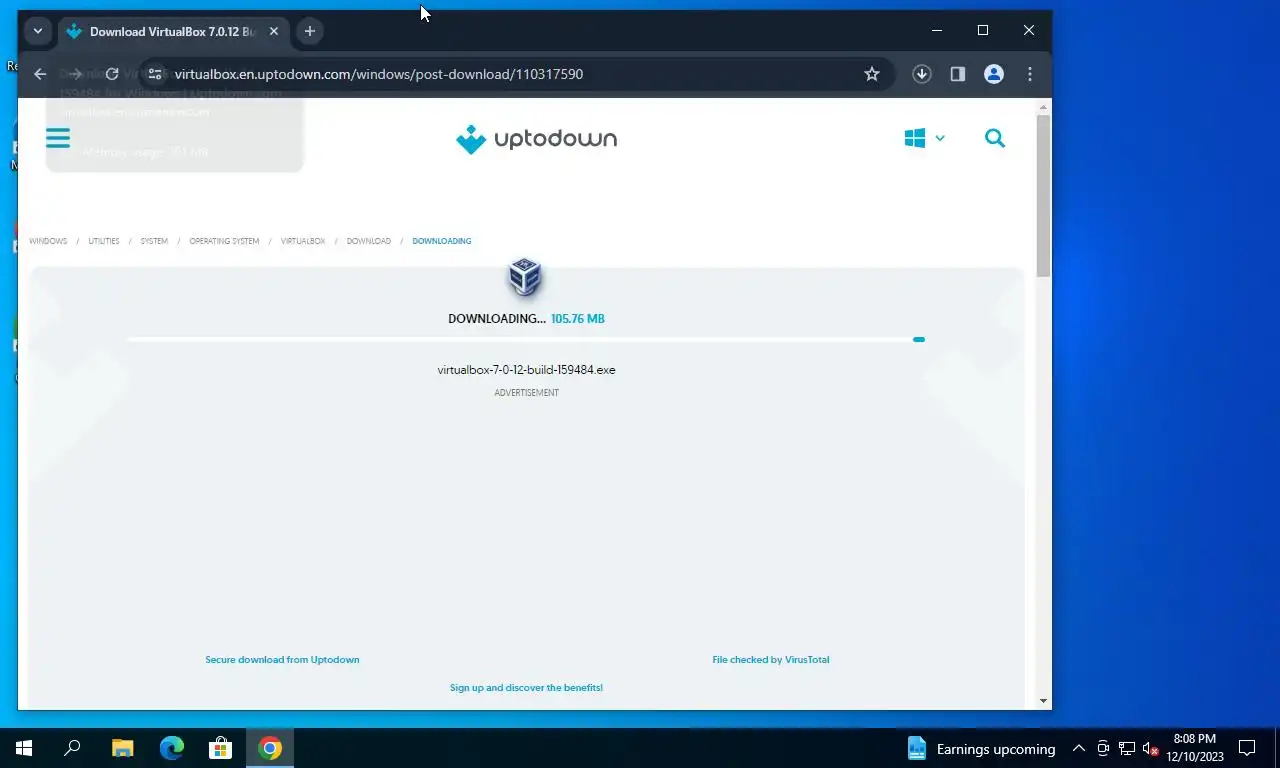This screenshot has width=1280, height=768.
Task: Bookmark this page with the star
Action: pos(872,74)
